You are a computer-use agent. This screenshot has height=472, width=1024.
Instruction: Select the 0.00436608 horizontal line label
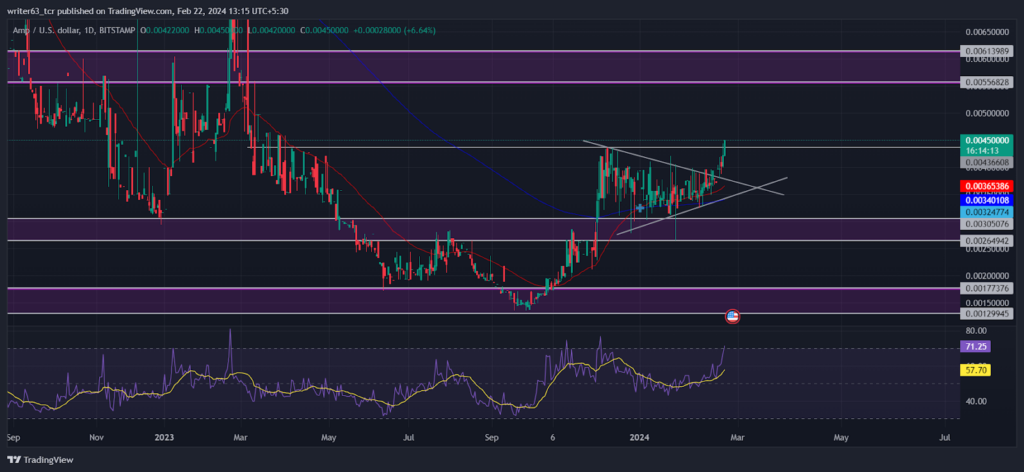pos(985,161)
